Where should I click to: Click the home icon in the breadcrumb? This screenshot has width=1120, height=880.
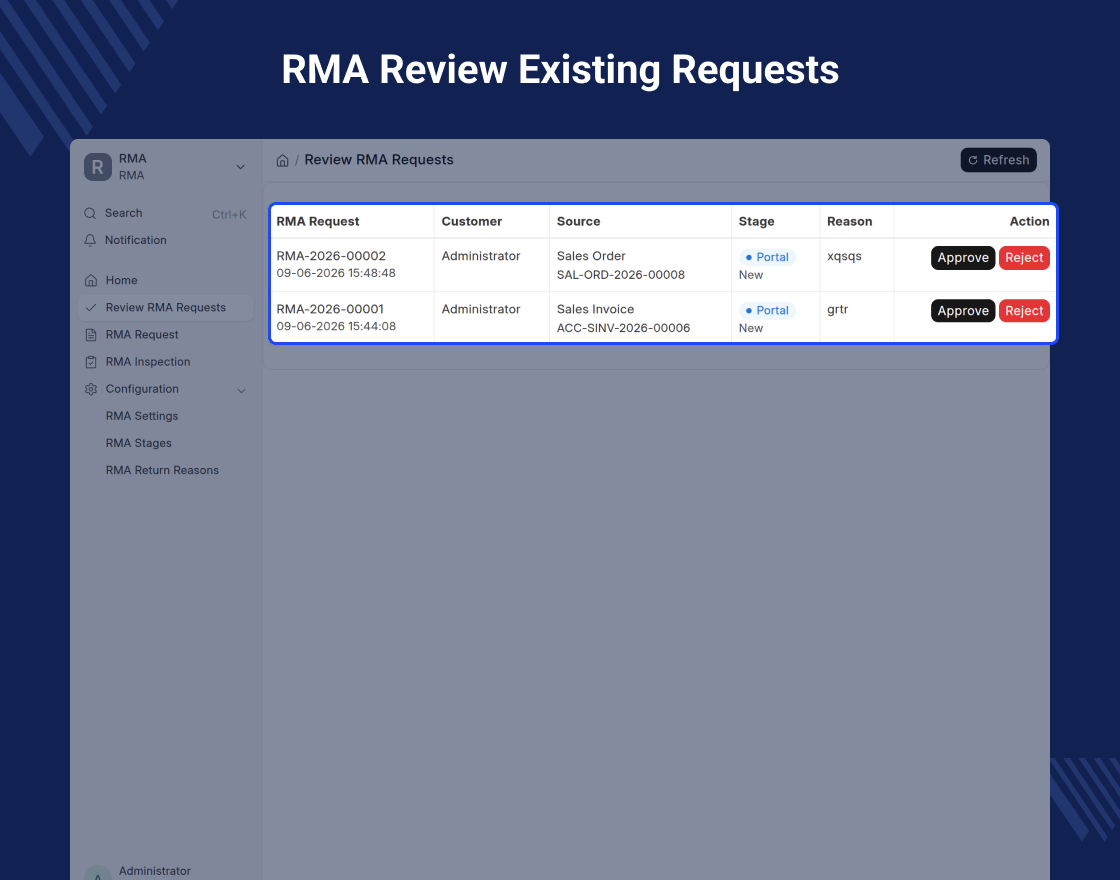(x=282, y=161)
